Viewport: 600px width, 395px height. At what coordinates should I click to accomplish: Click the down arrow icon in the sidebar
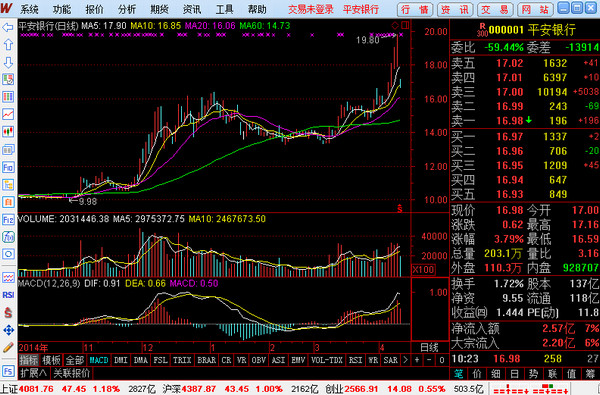pyautogui.click(x=8, y=62)
